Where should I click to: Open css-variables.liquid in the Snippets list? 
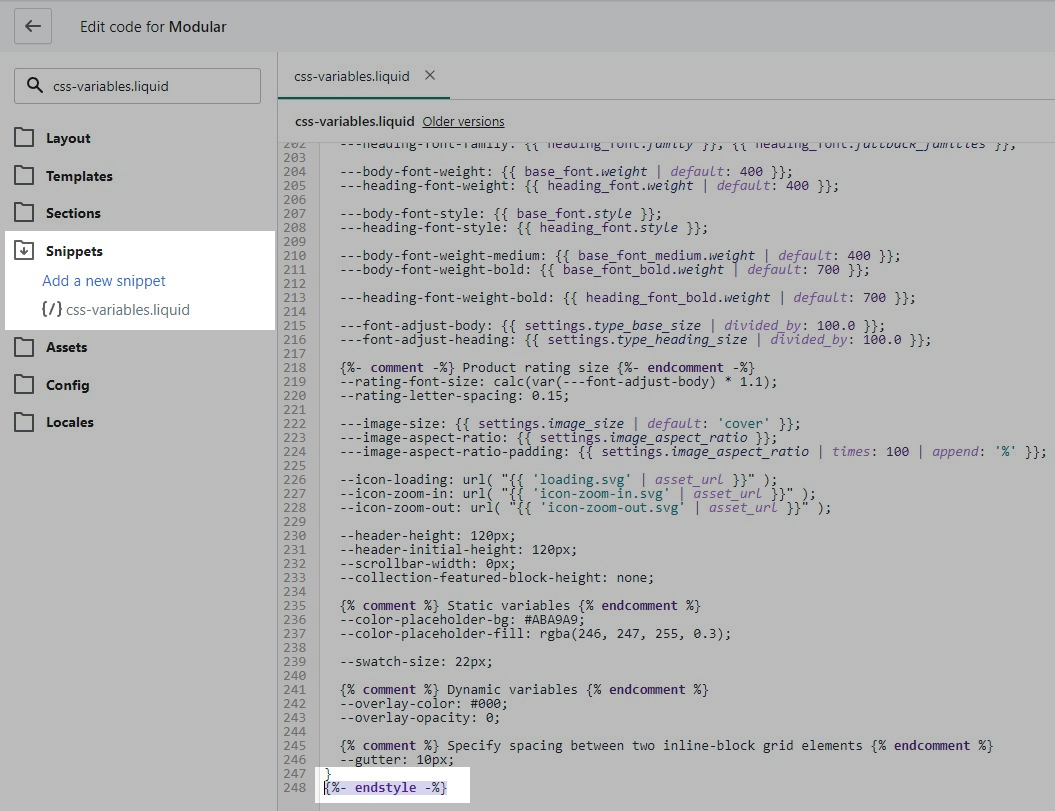[128, 310]
